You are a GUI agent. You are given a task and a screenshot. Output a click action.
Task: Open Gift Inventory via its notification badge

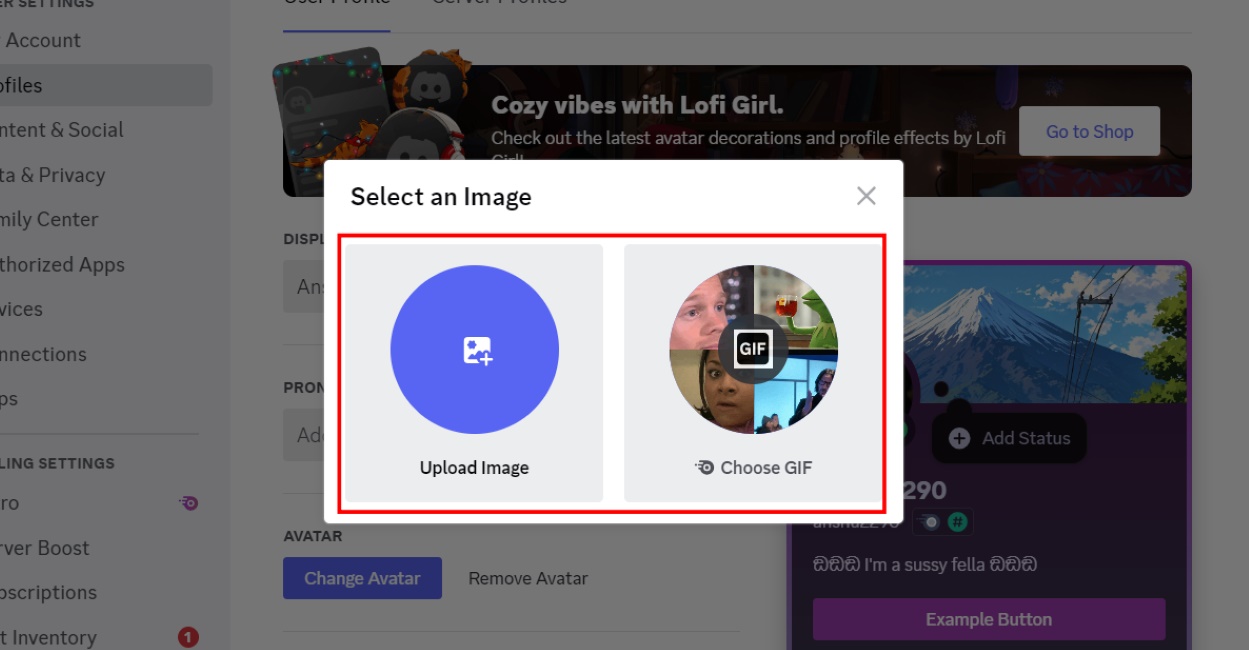pyautogui.click(x=189, y=636)
